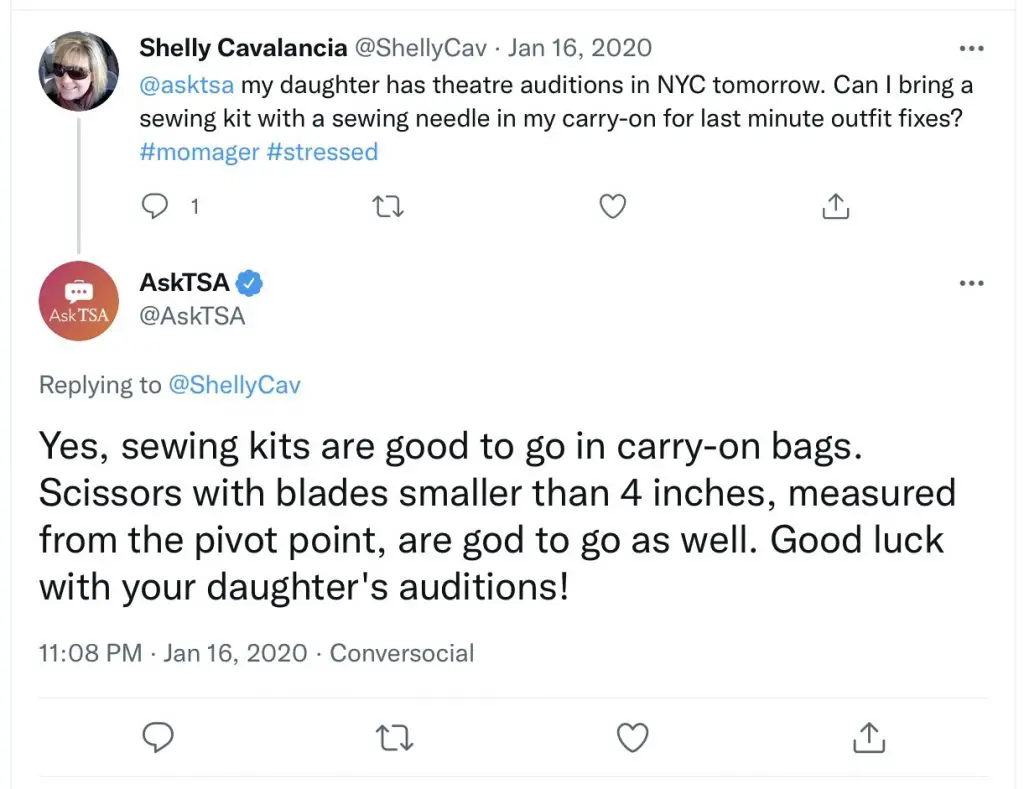Click reply icon on Shelly's tweet
This screenshot has width=1024, height=789.
point(155,206)
